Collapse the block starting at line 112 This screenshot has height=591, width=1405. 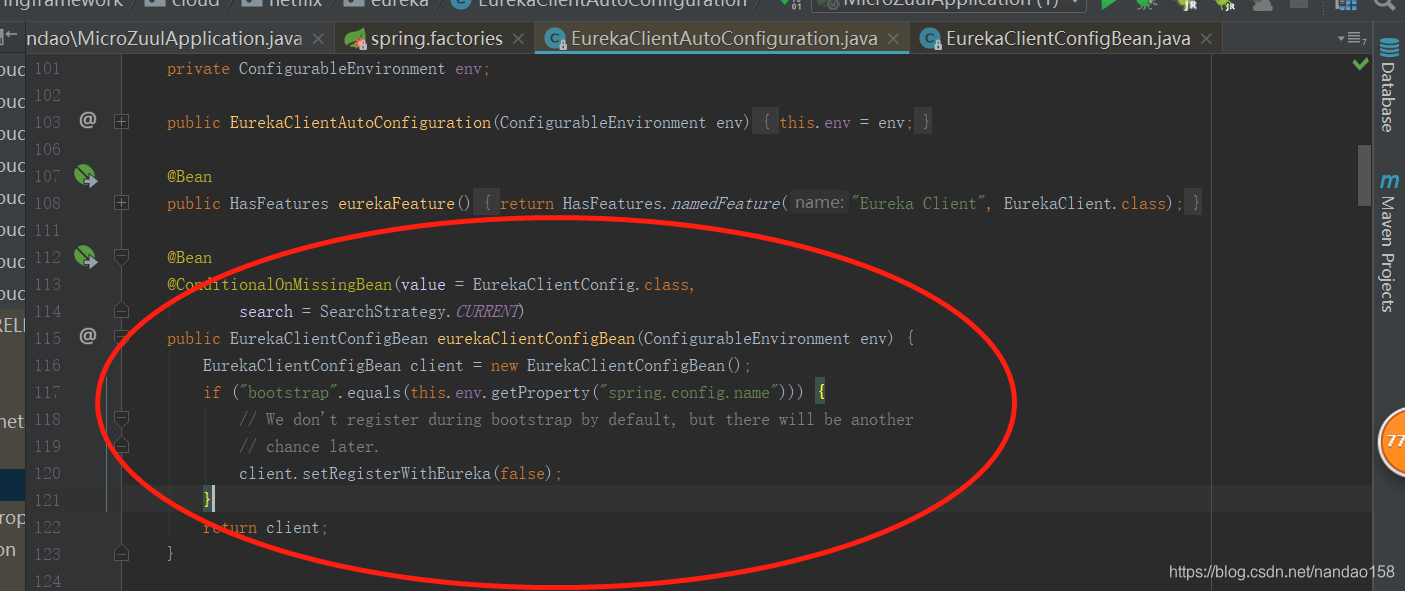122,258
